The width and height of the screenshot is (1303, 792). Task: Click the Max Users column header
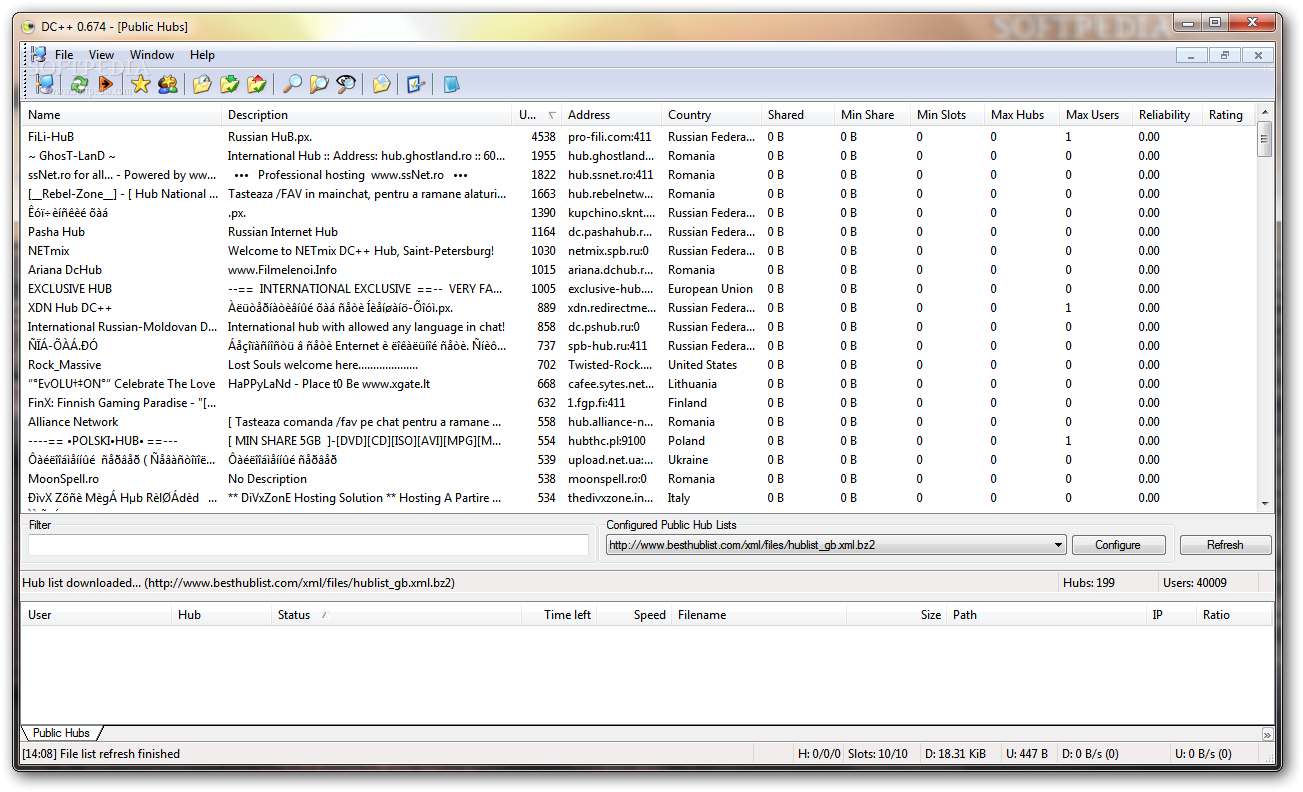tap(1096, 115)
